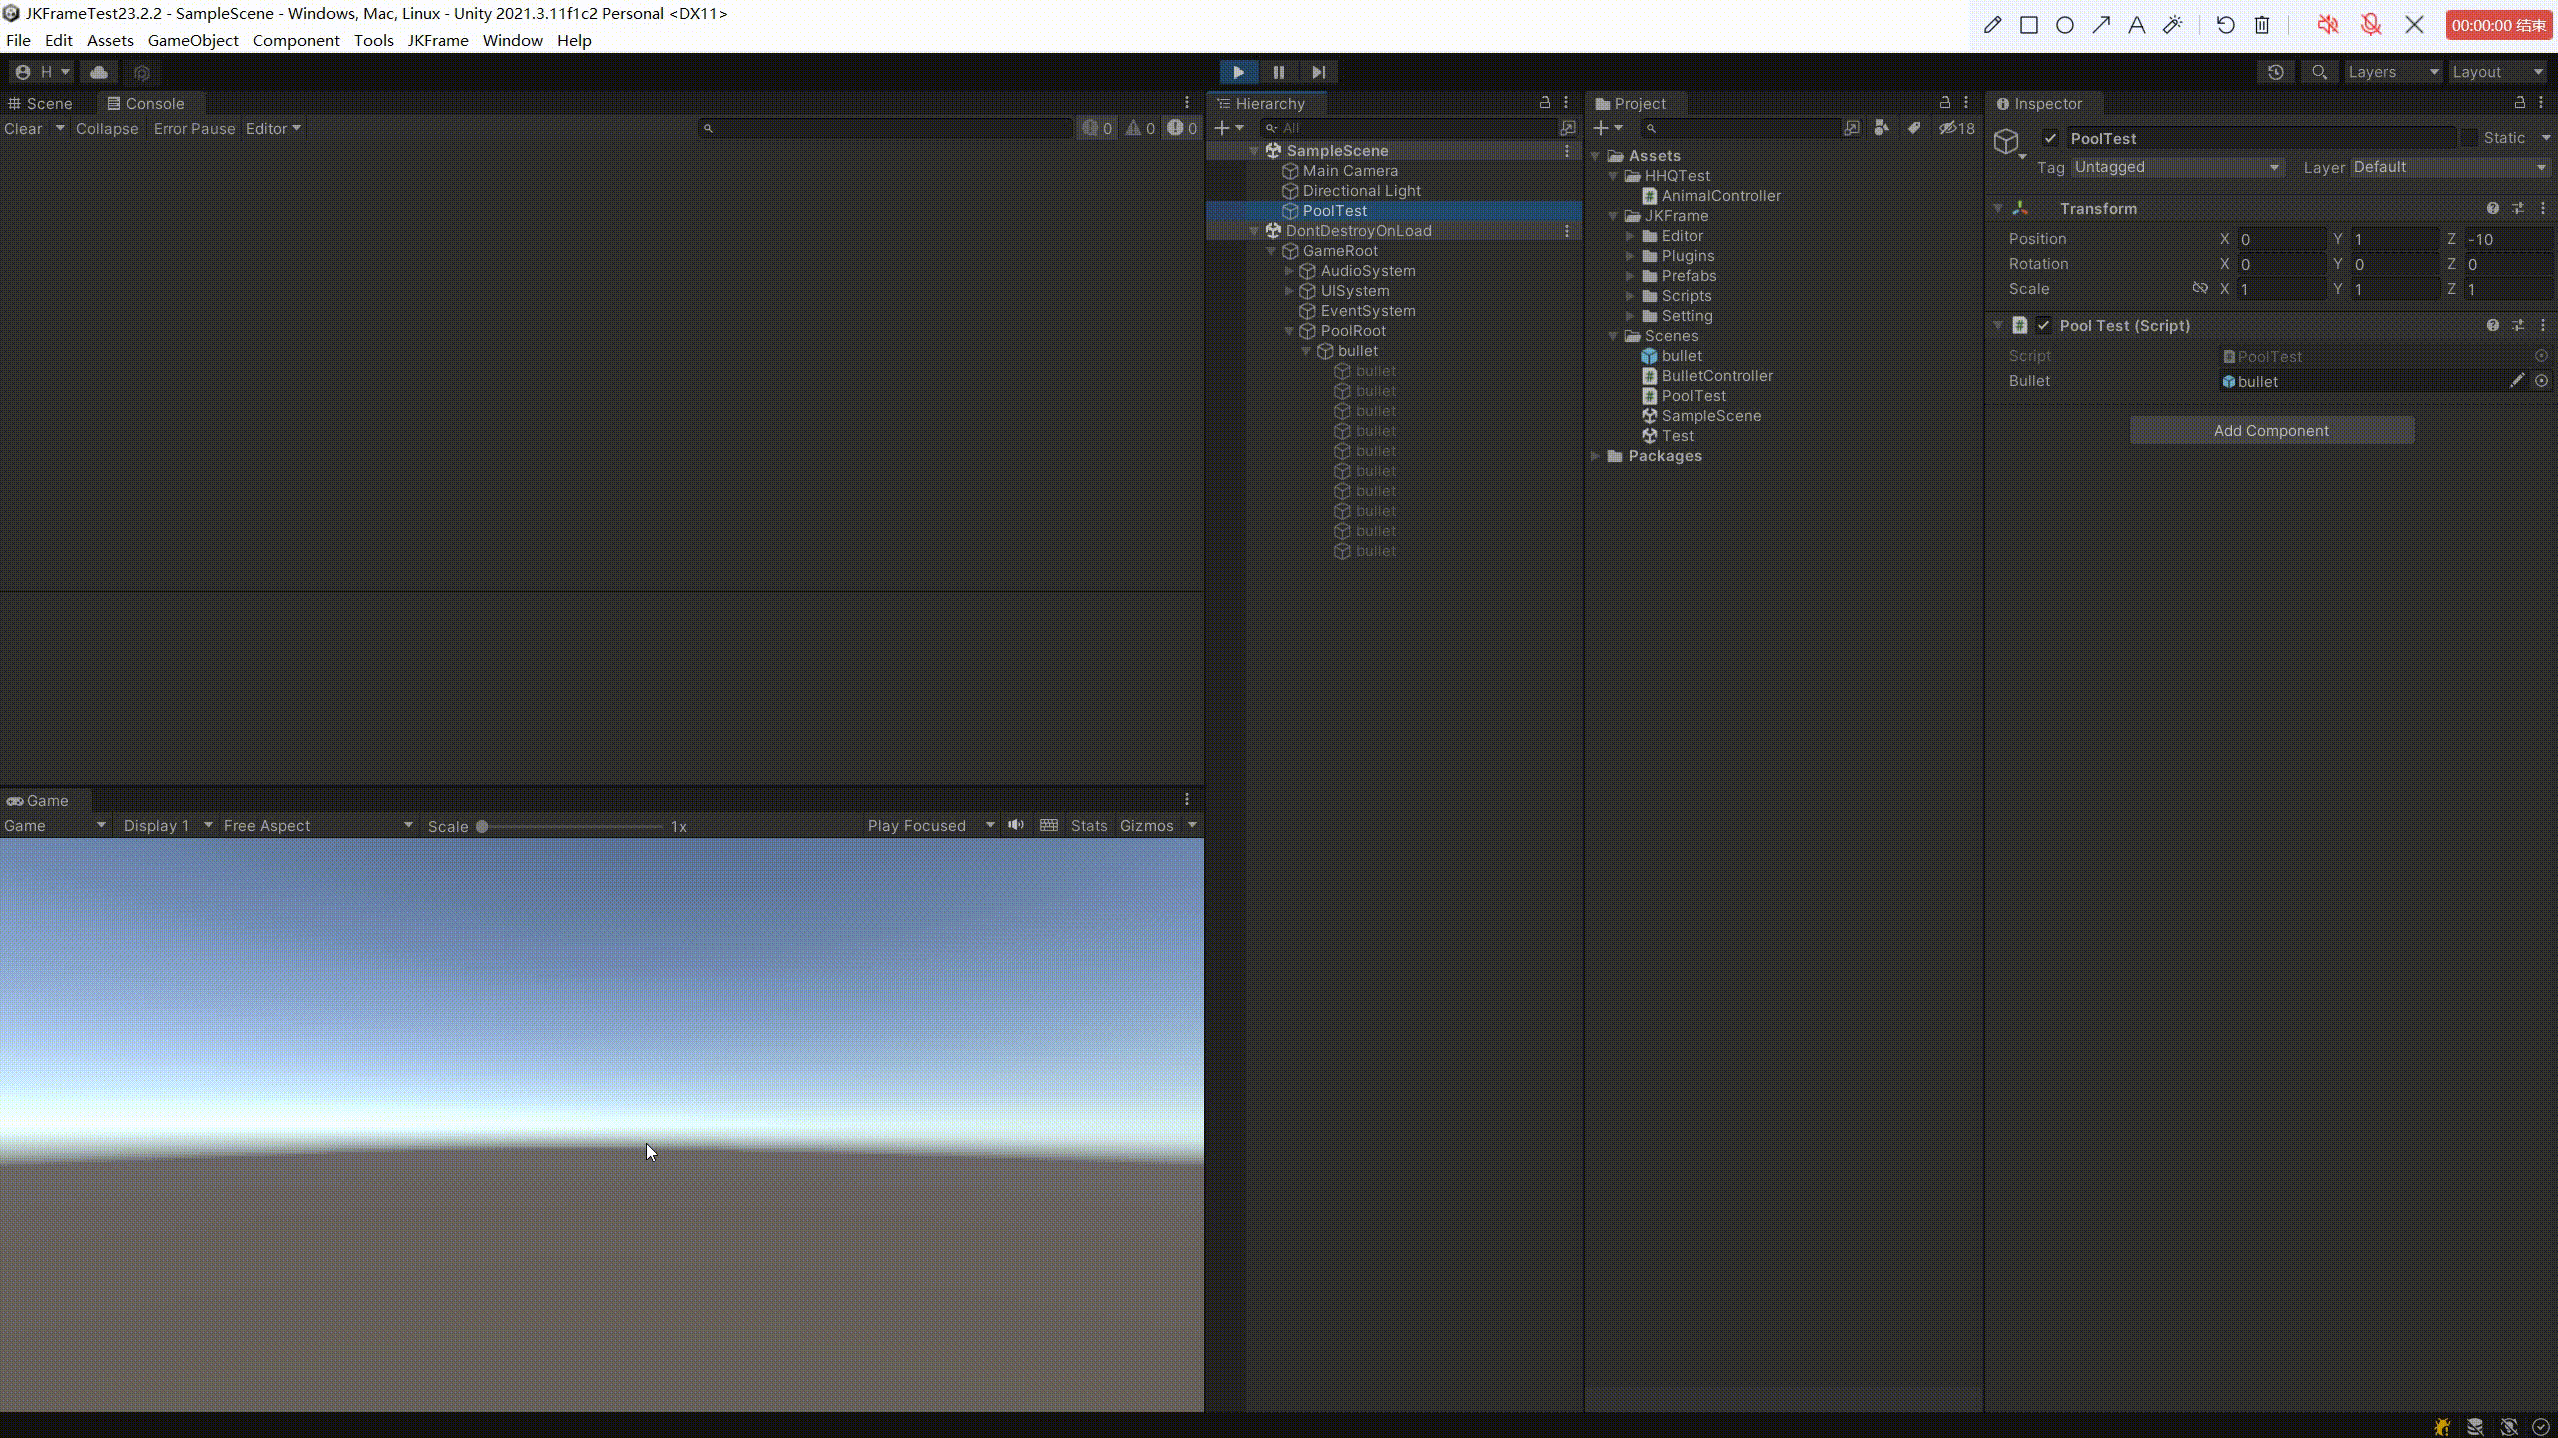Open the Tag dropdown showing Untagged
This screenshot has height=1438, width=2558.
pyautogui.click(x=2175, y=167)
